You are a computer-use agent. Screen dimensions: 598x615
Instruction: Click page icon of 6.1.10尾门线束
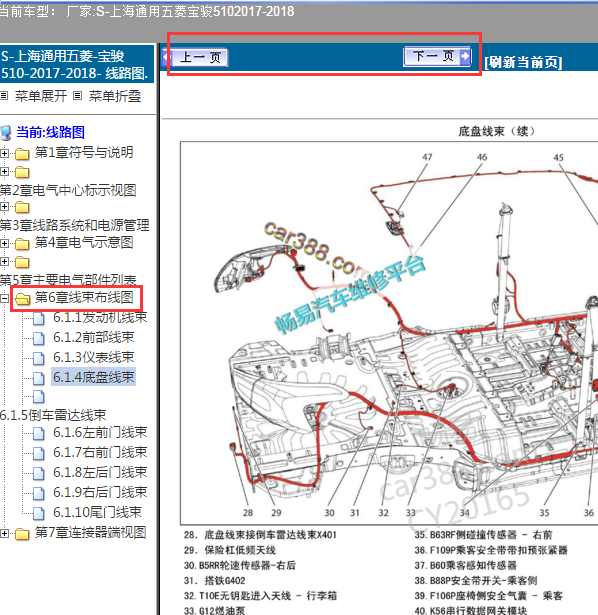pyautogui.click(x=38, y=513)
